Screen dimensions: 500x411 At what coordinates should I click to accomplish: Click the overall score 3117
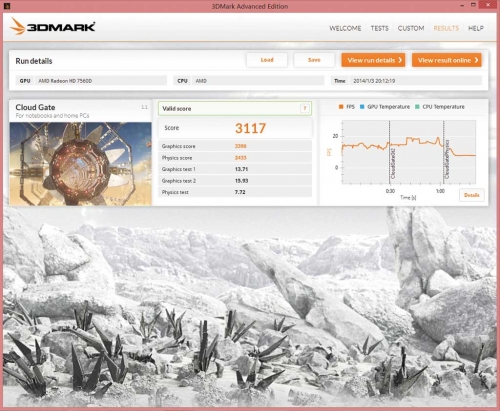point(250,128)
